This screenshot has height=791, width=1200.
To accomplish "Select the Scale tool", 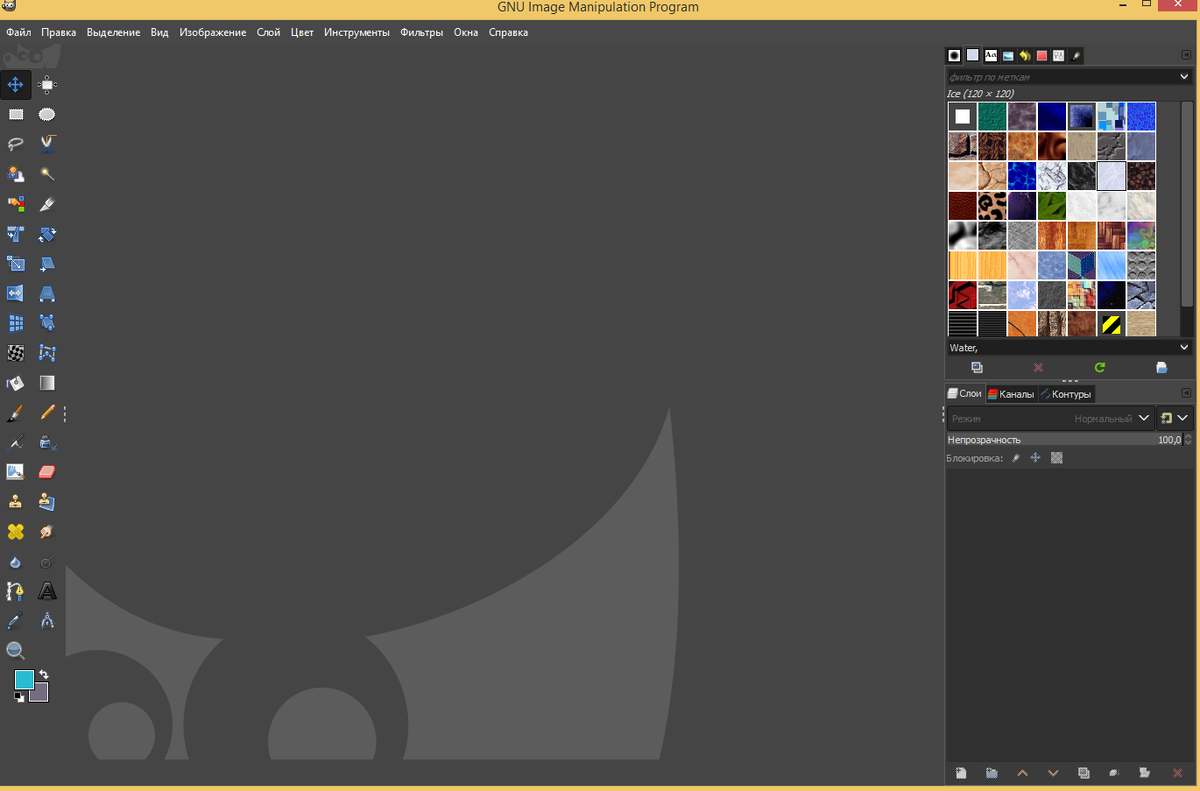I will 16,264.
